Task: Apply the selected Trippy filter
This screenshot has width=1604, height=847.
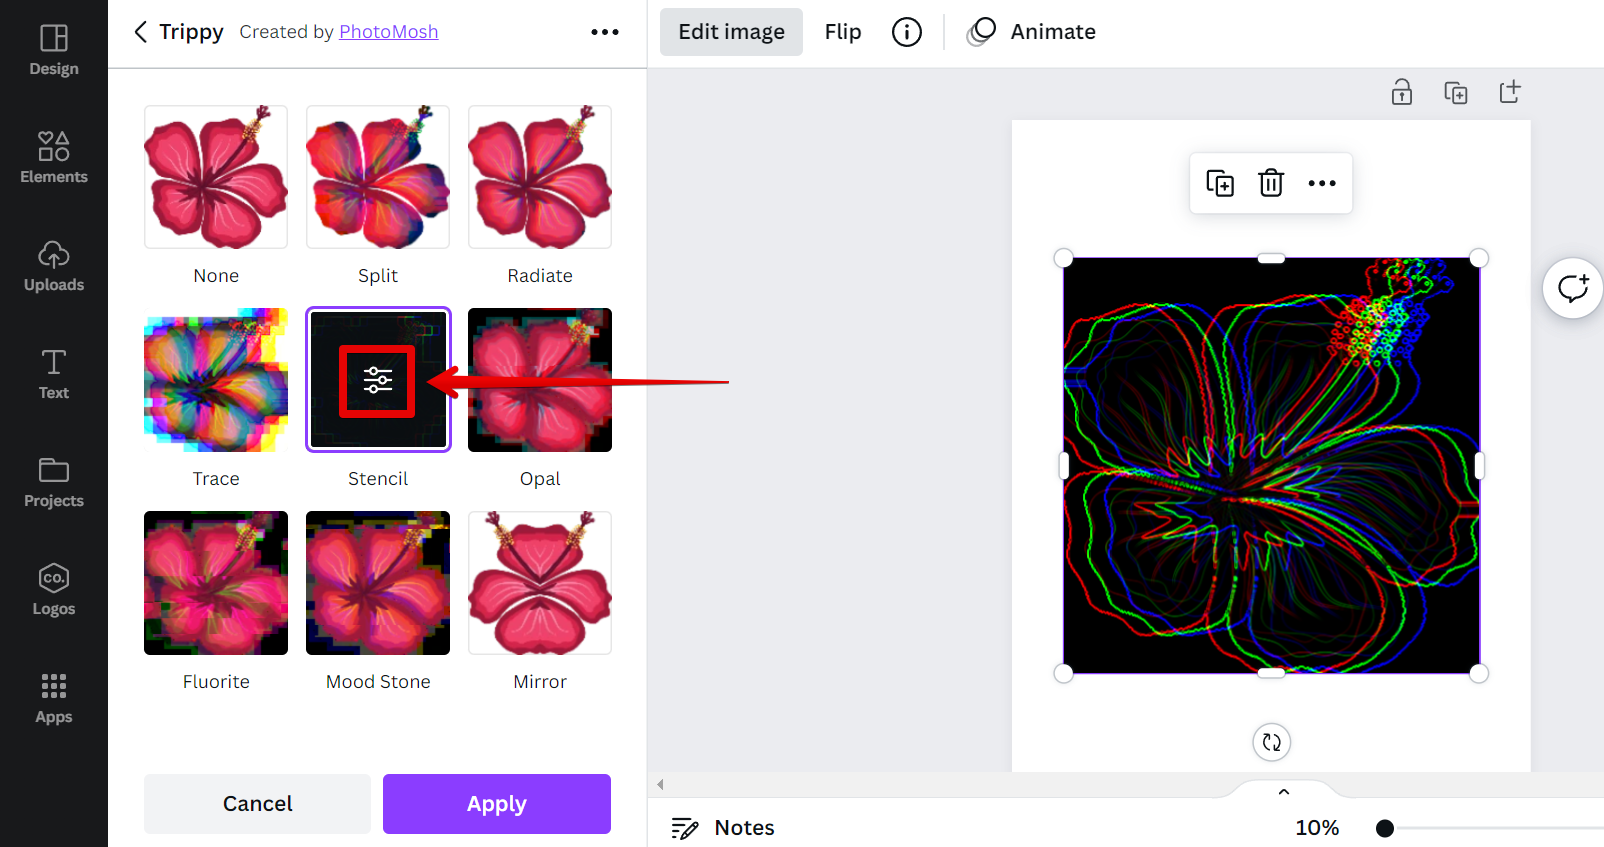Action: 496,803
